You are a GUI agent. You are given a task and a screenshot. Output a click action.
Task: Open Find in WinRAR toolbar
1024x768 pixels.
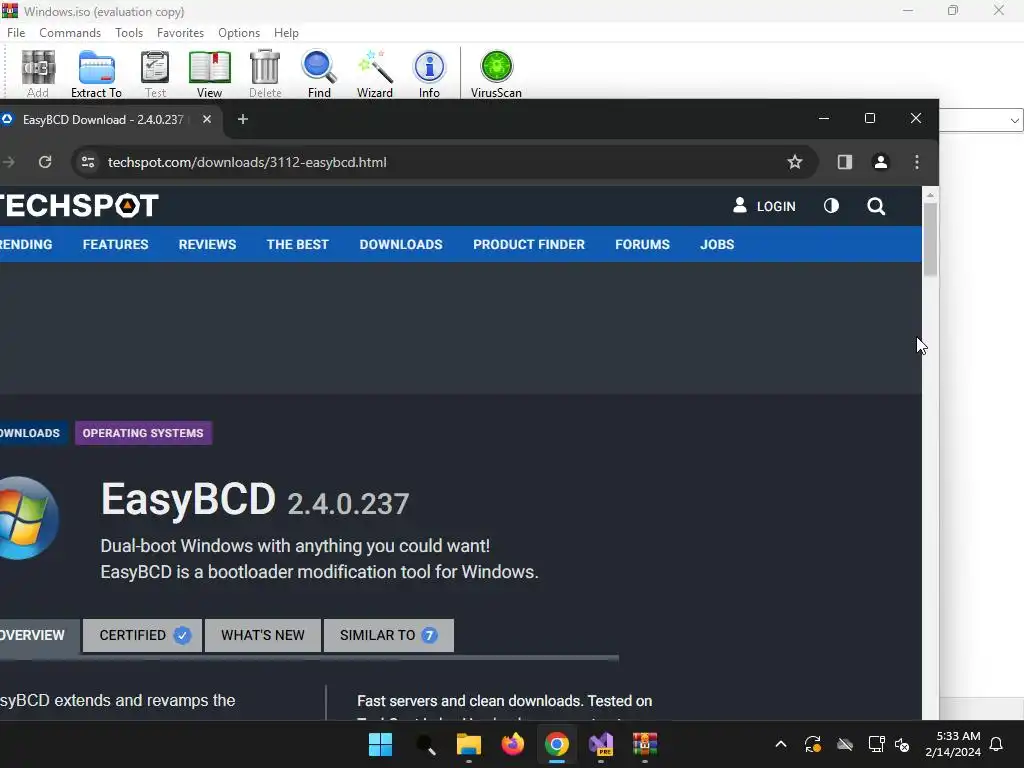pyautogui.click(x=319, y=73)
